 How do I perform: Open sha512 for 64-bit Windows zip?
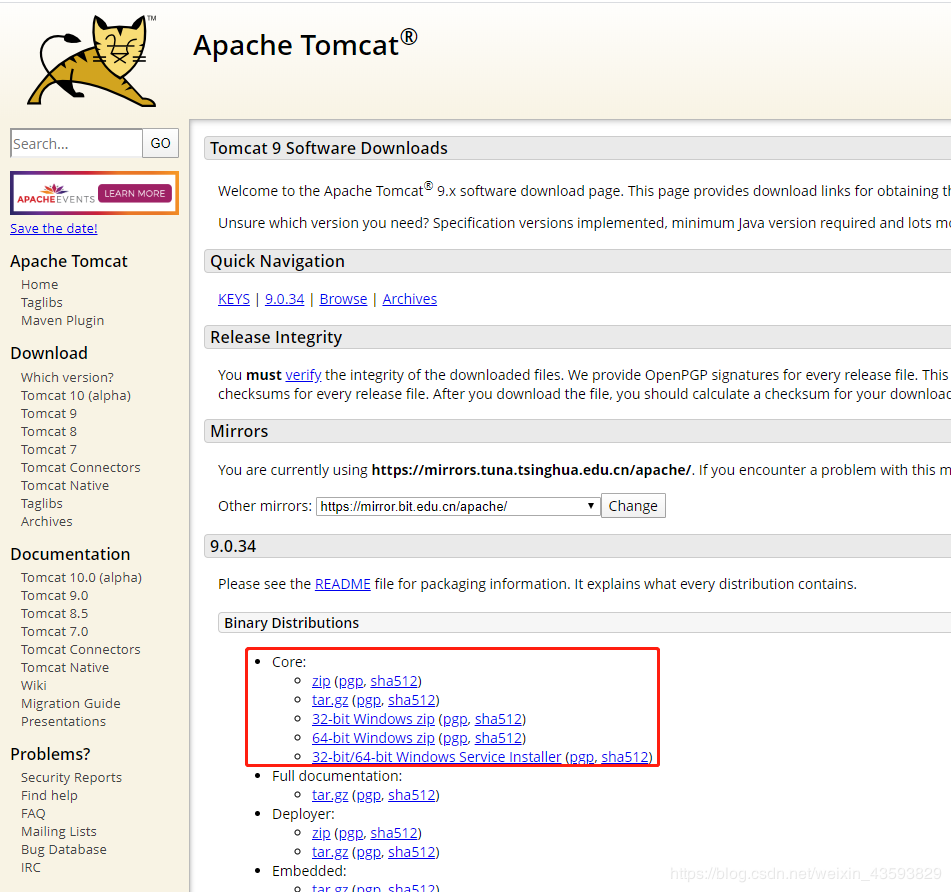499,738
